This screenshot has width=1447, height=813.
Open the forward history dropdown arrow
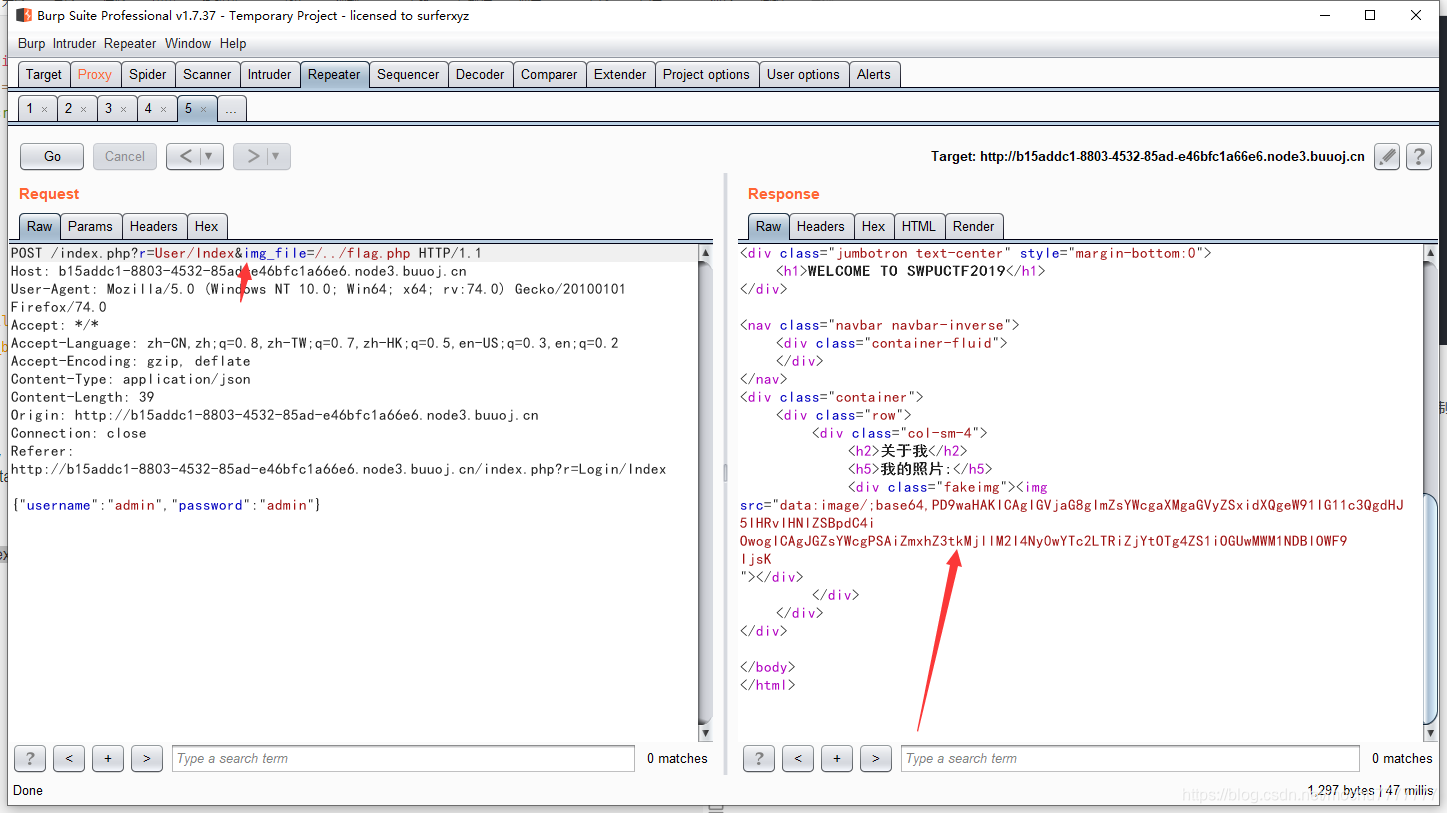coord(278,156)
